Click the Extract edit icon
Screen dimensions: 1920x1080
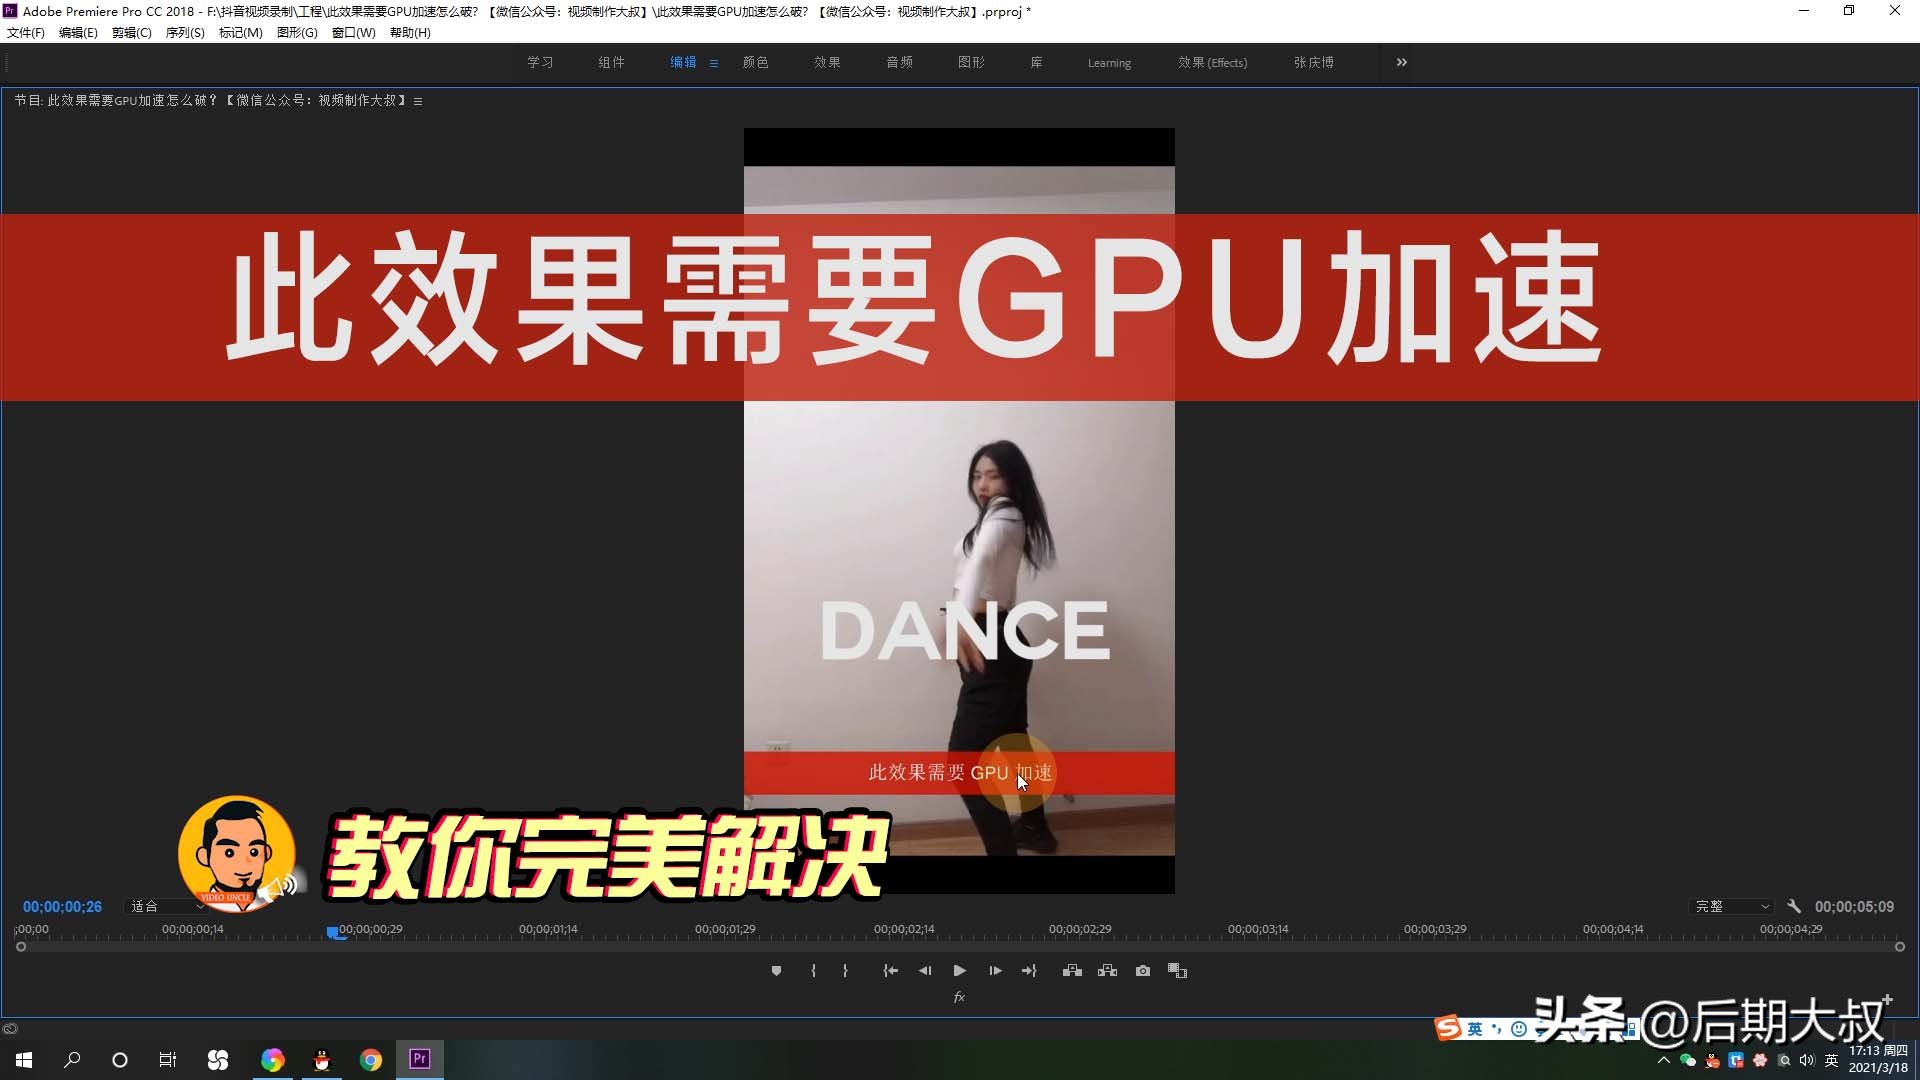tap(1107, 970)
